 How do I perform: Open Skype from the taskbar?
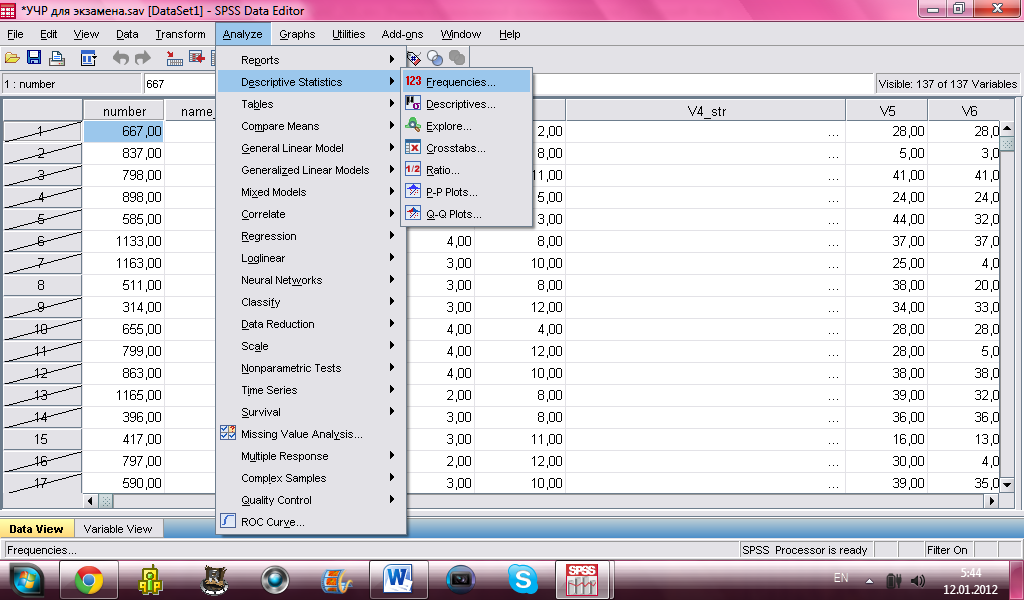point(522,579)
